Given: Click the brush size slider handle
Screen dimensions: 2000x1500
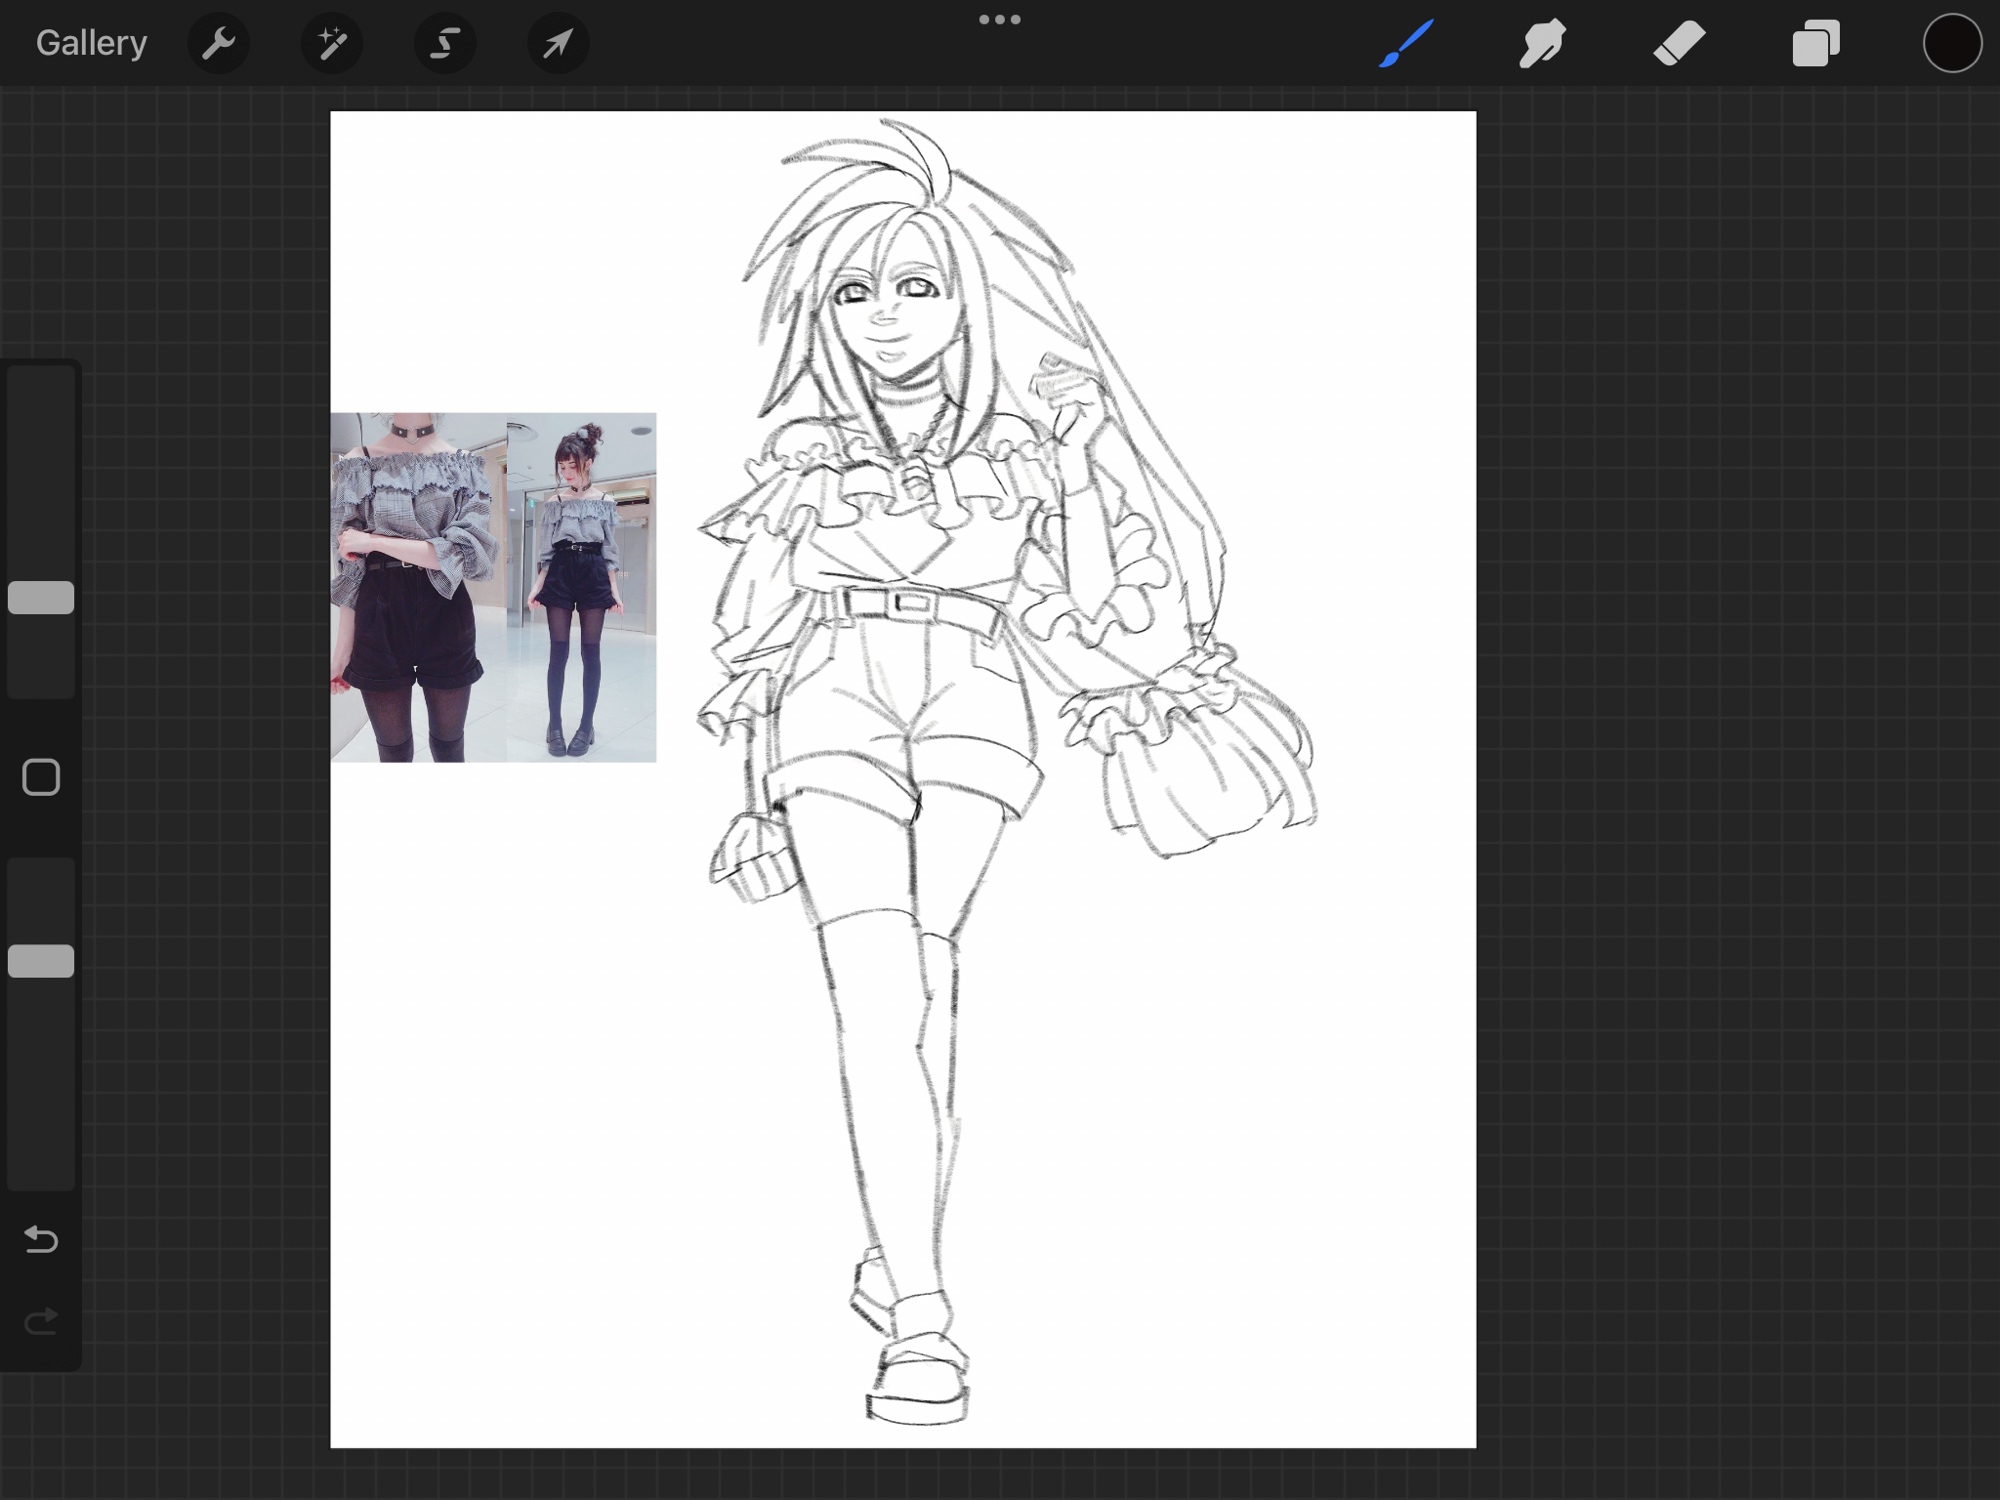Looking at the screenshot, I should click(41, 597).
